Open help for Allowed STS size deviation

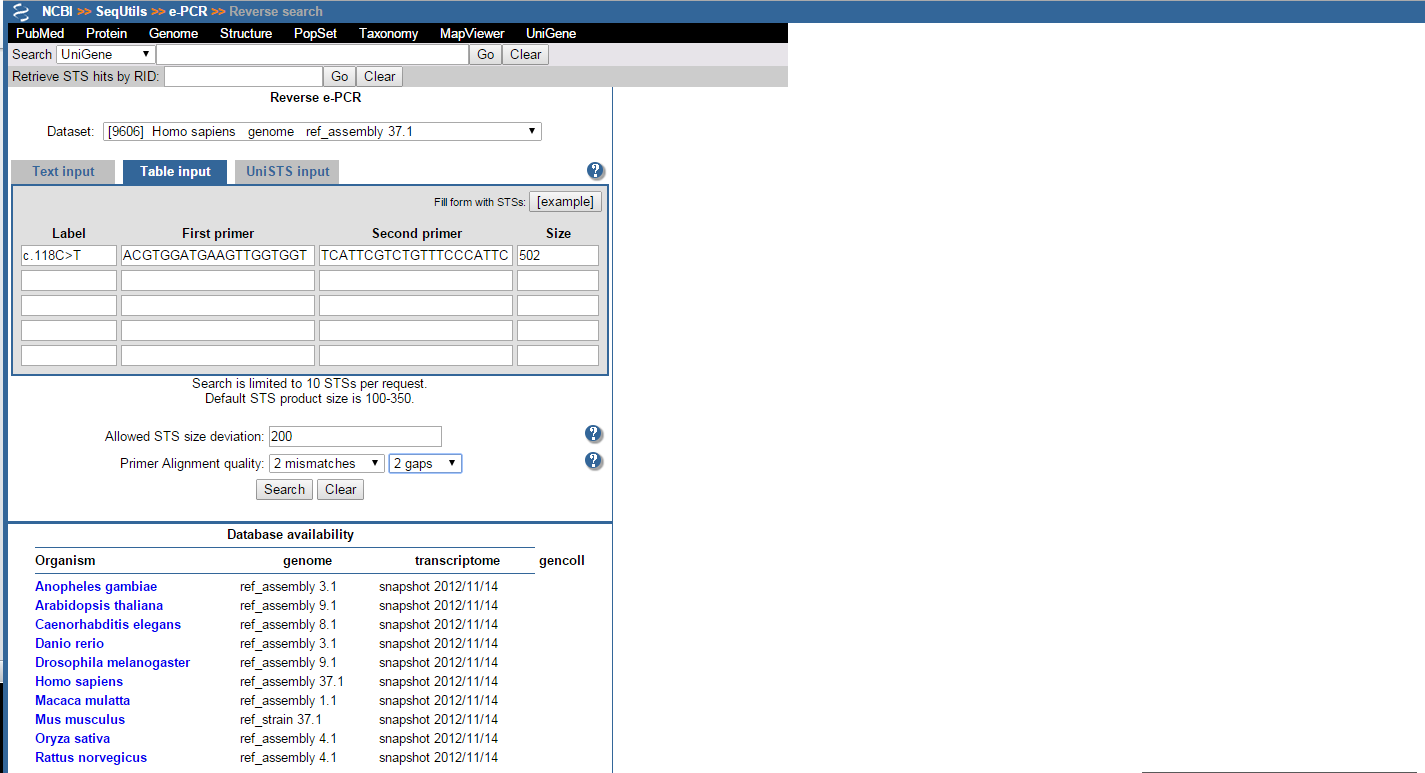(593, 434)
